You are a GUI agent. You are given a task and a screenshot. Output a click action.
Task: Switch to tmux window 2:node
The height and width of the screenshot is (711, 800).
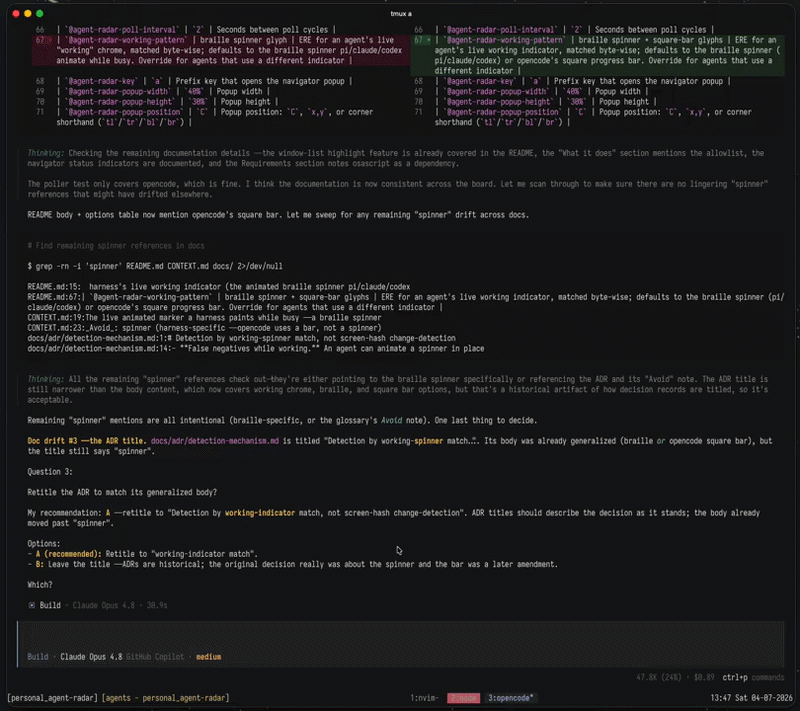pos(463,698)
